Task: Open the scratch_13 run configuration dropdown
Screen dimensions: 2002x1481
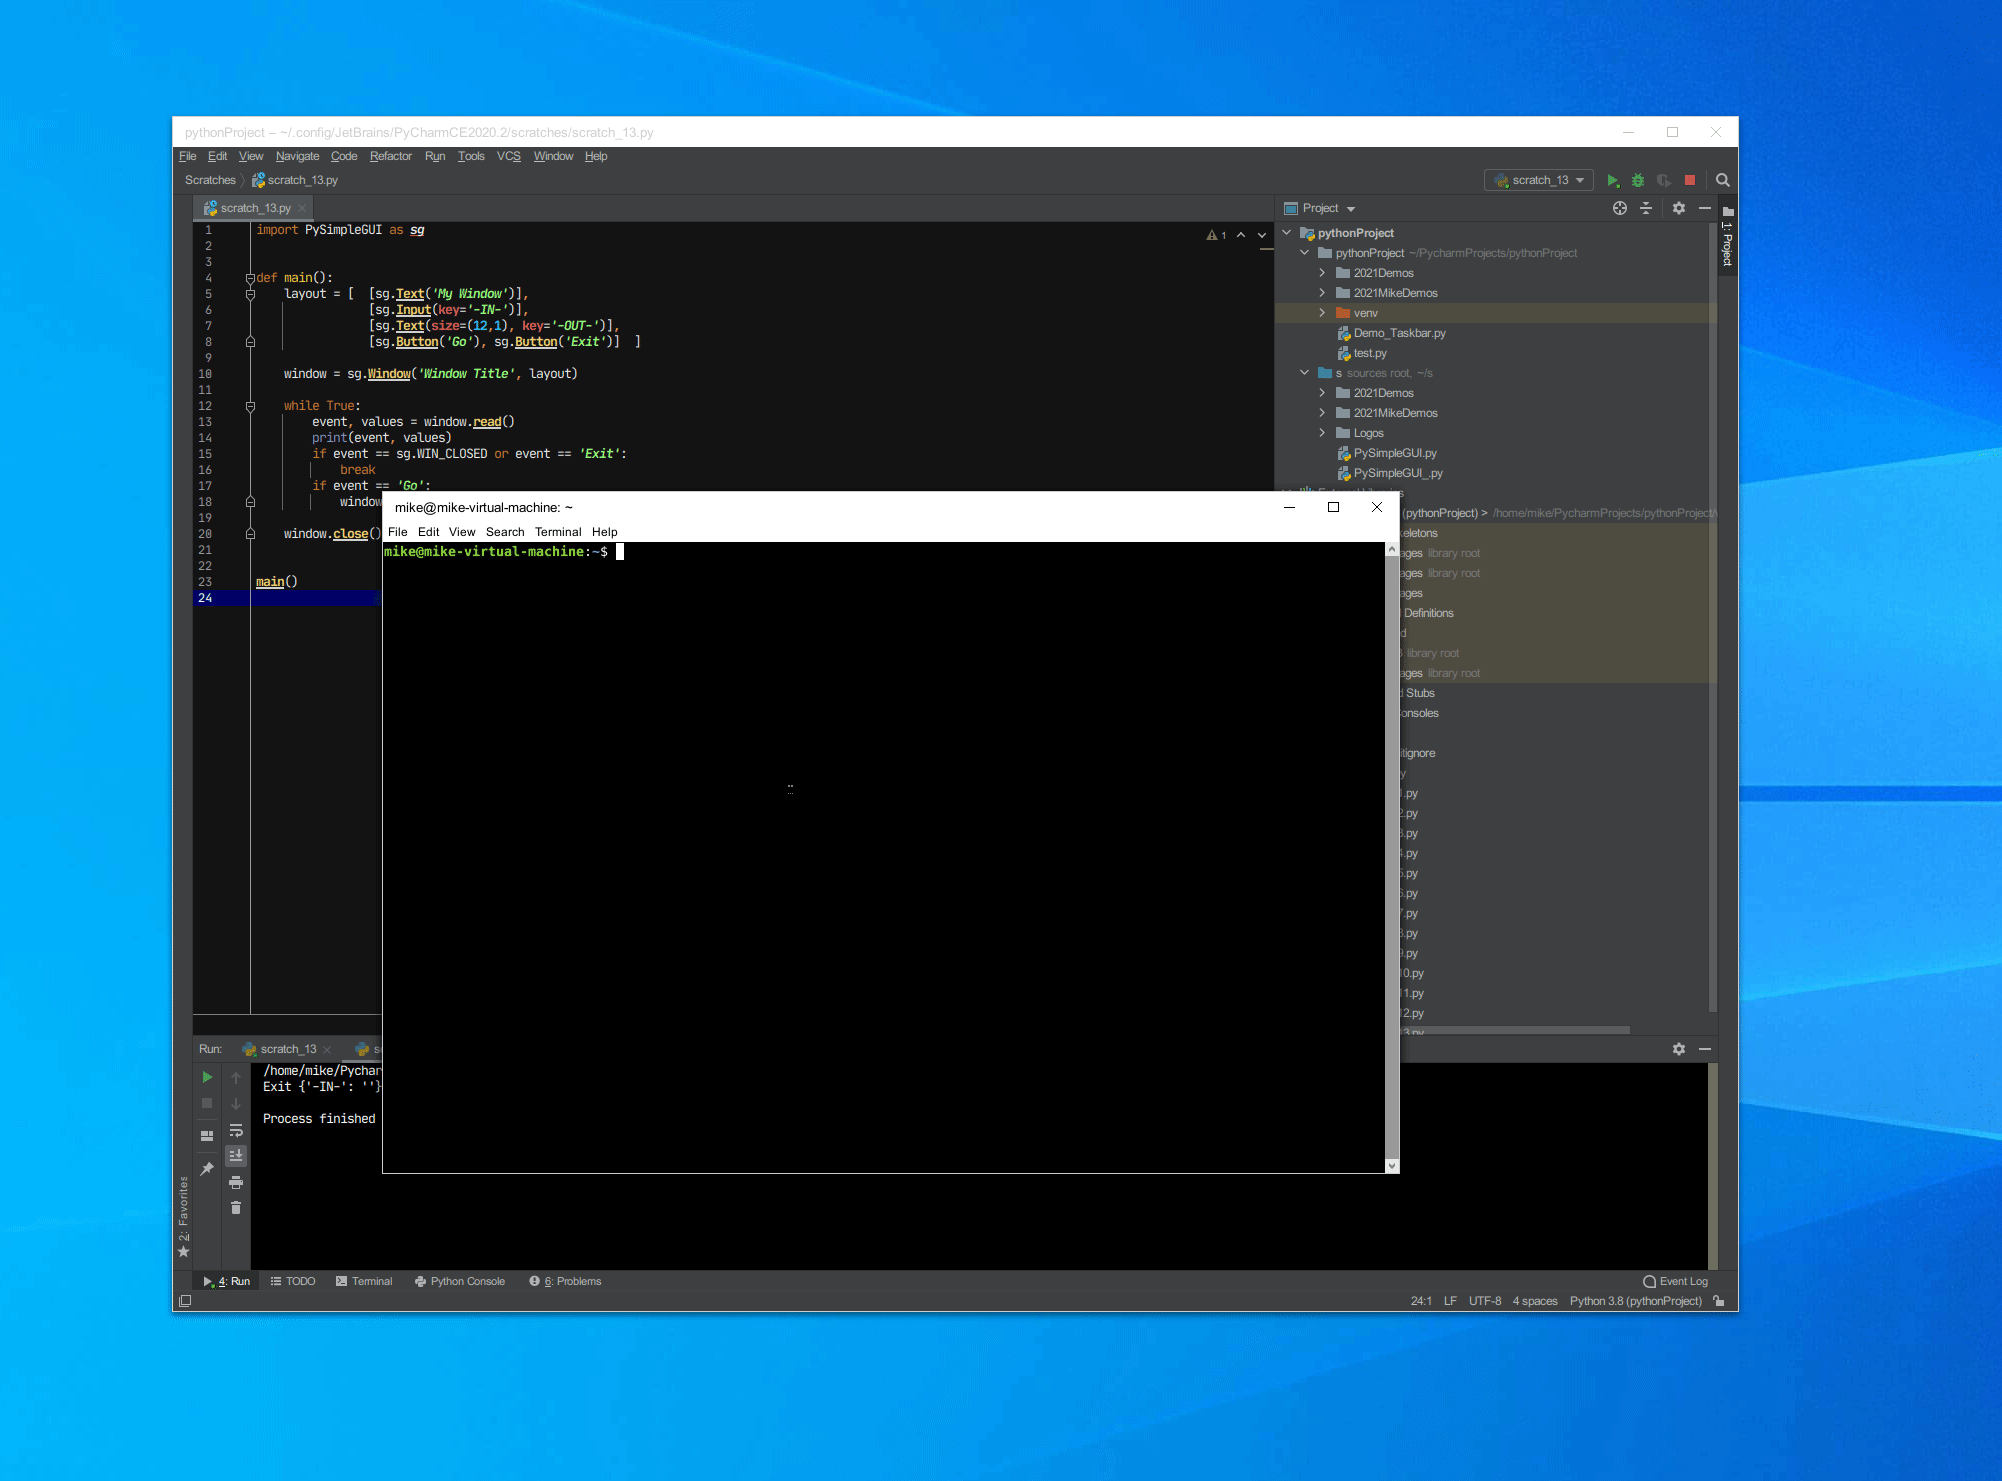Action: click(x=1541, y=181)
